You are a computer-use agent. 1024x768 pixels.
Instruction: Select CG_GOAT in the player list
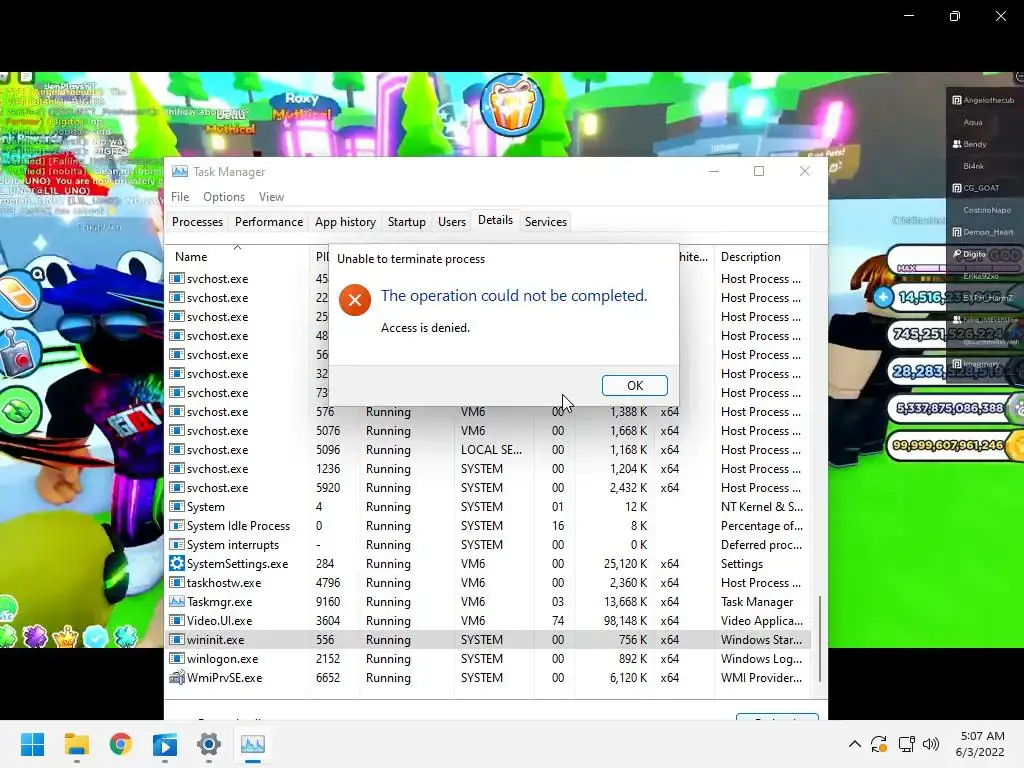click(976, 188)
